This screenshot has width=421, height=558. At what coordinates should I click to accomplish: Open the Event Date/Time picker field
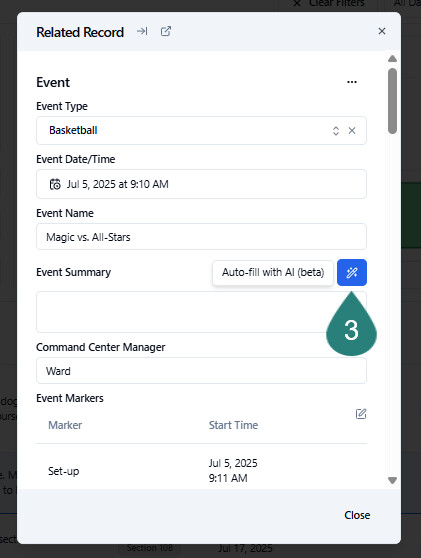click(x=201, y=184)
